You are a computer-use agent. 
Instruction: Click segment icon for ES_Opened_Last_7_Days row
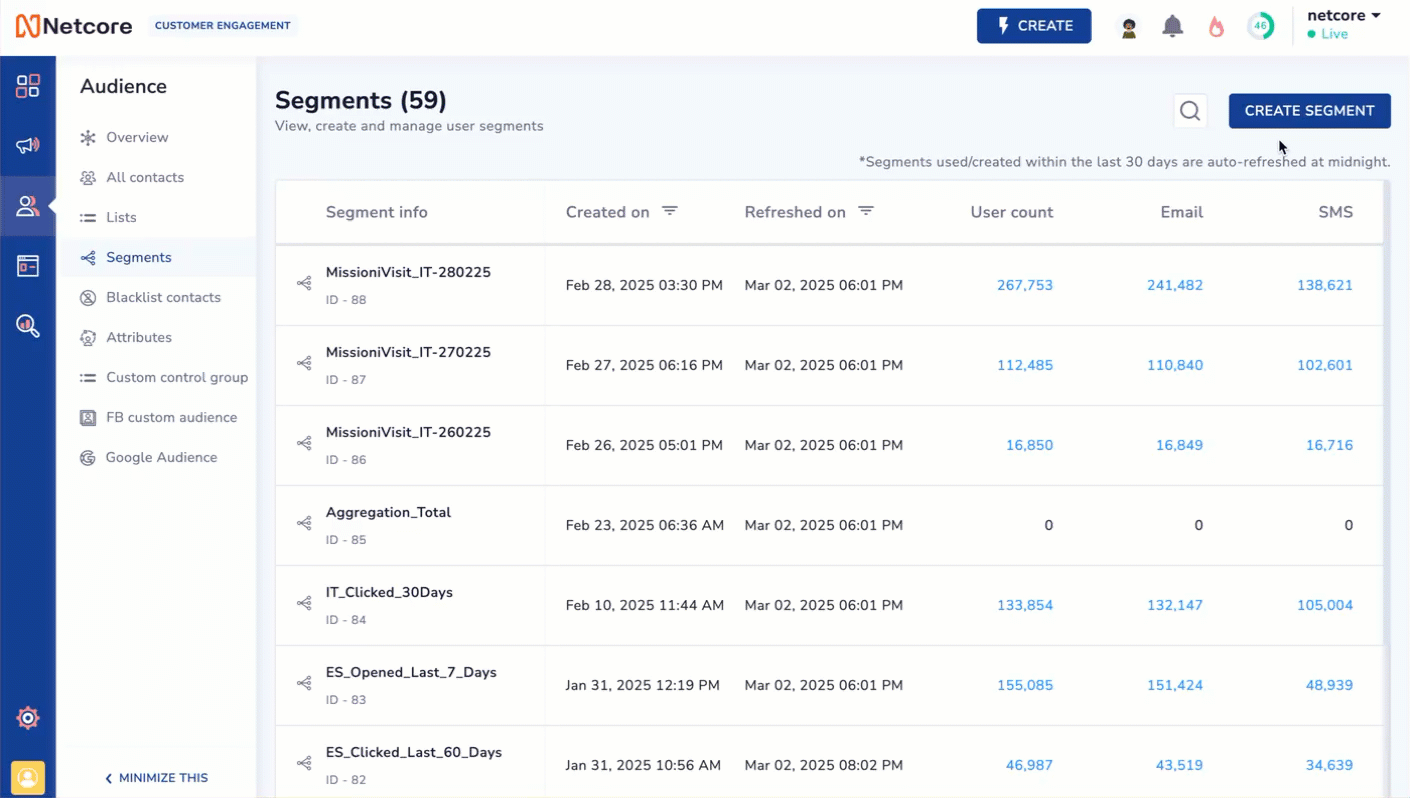304,684
